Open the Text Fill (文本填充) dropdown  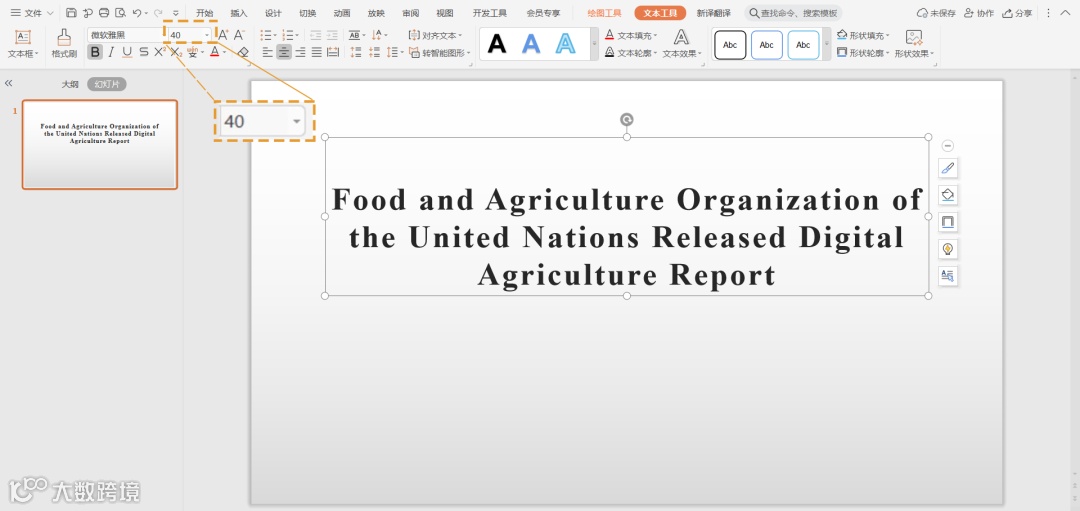pyautogui.click(x=632, y=35)
